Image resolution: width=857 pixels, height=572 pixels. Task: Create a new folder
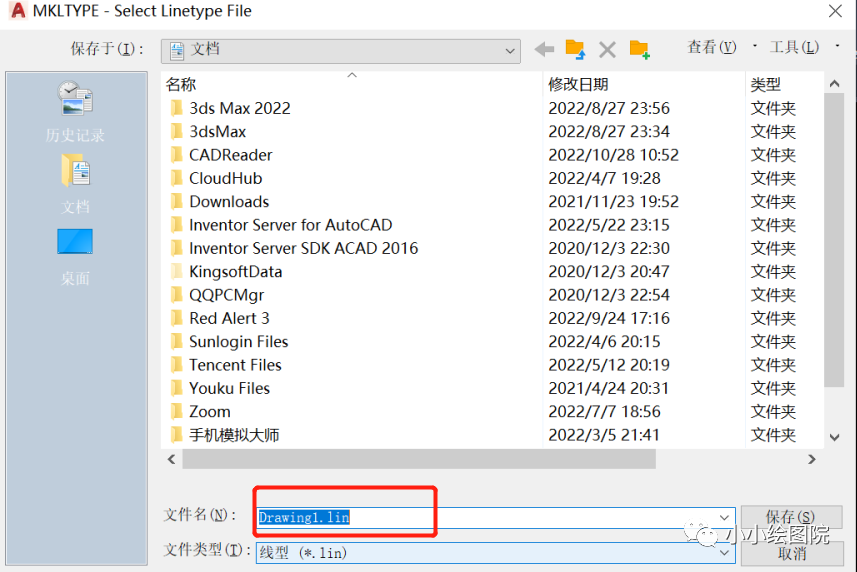coord(639,50)
